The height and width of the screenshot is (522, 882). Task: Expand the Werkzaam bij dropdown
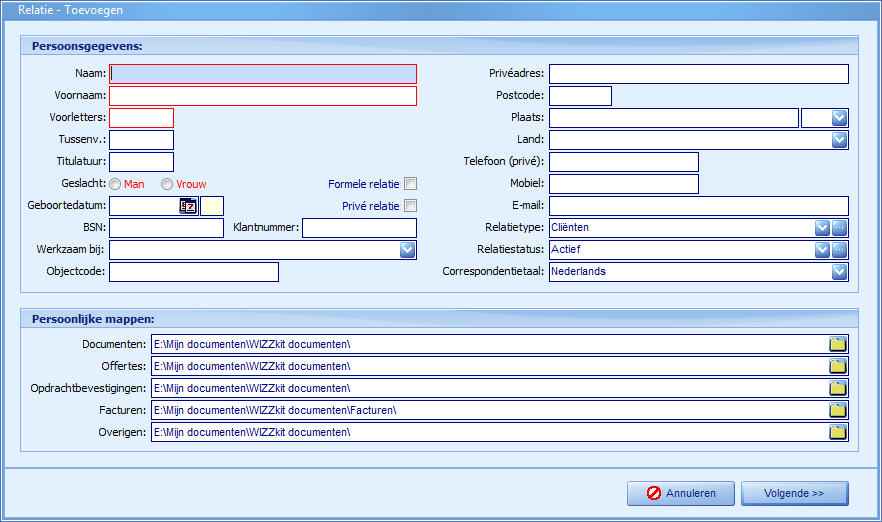[x=407, y=250]
